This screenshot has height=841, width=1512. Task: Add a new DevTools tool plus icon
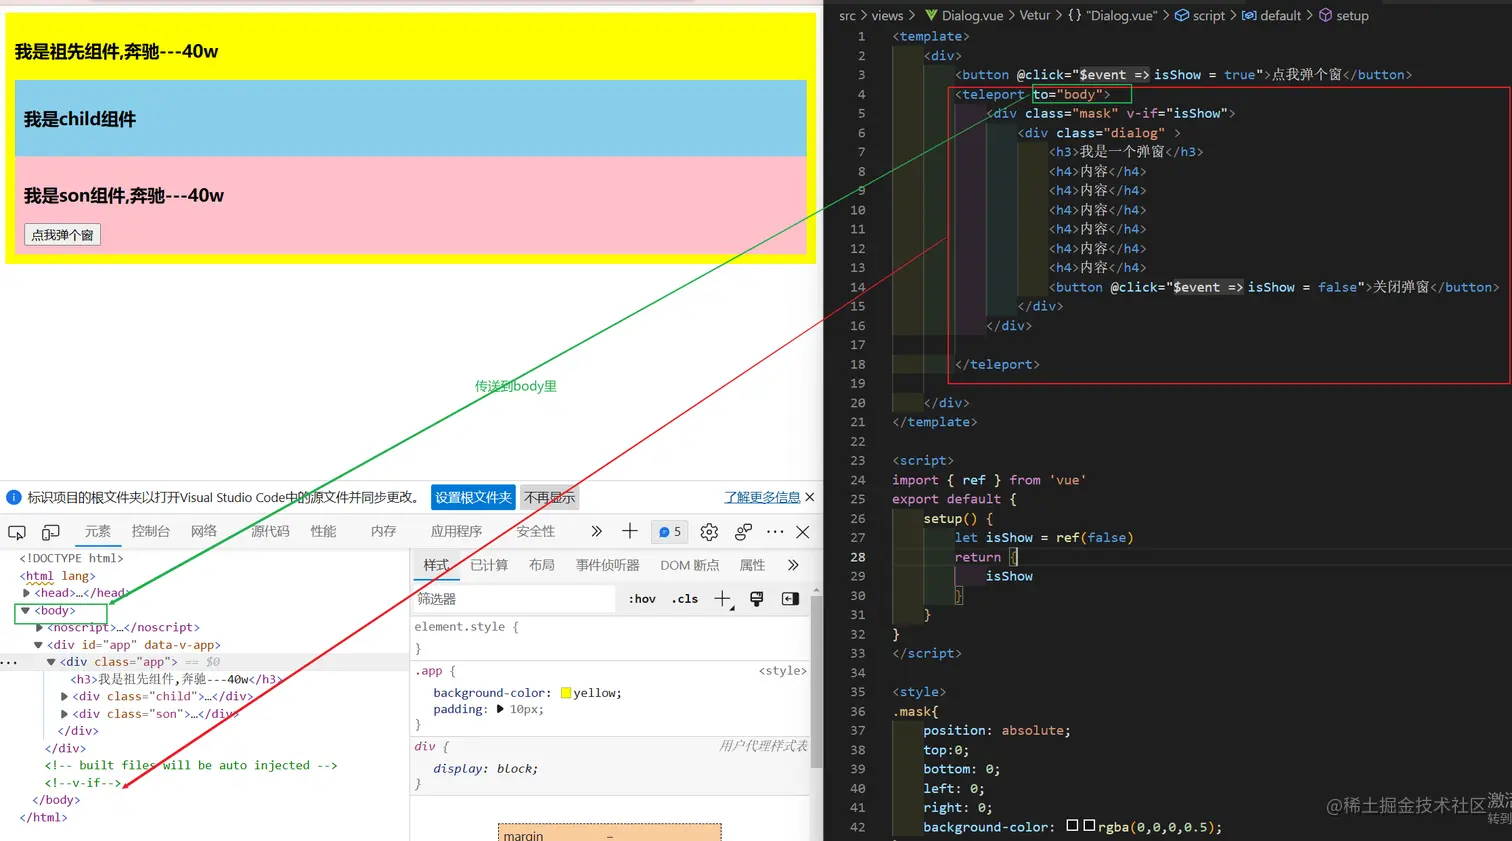(629, 531)
